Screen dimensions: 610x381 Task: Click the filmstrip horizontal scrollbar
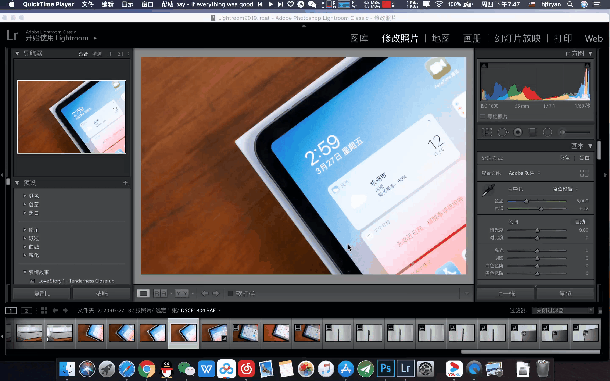(x=530, y=352)
